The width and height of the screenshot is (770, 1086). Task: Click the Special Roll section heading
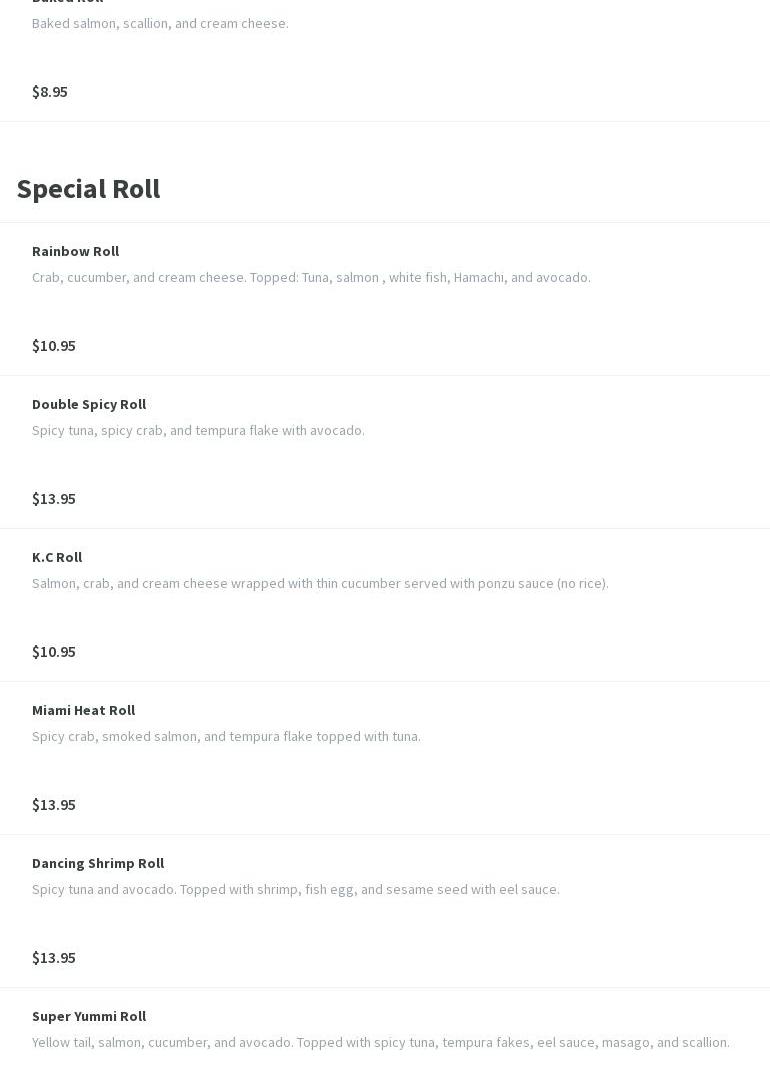point(88,188)
